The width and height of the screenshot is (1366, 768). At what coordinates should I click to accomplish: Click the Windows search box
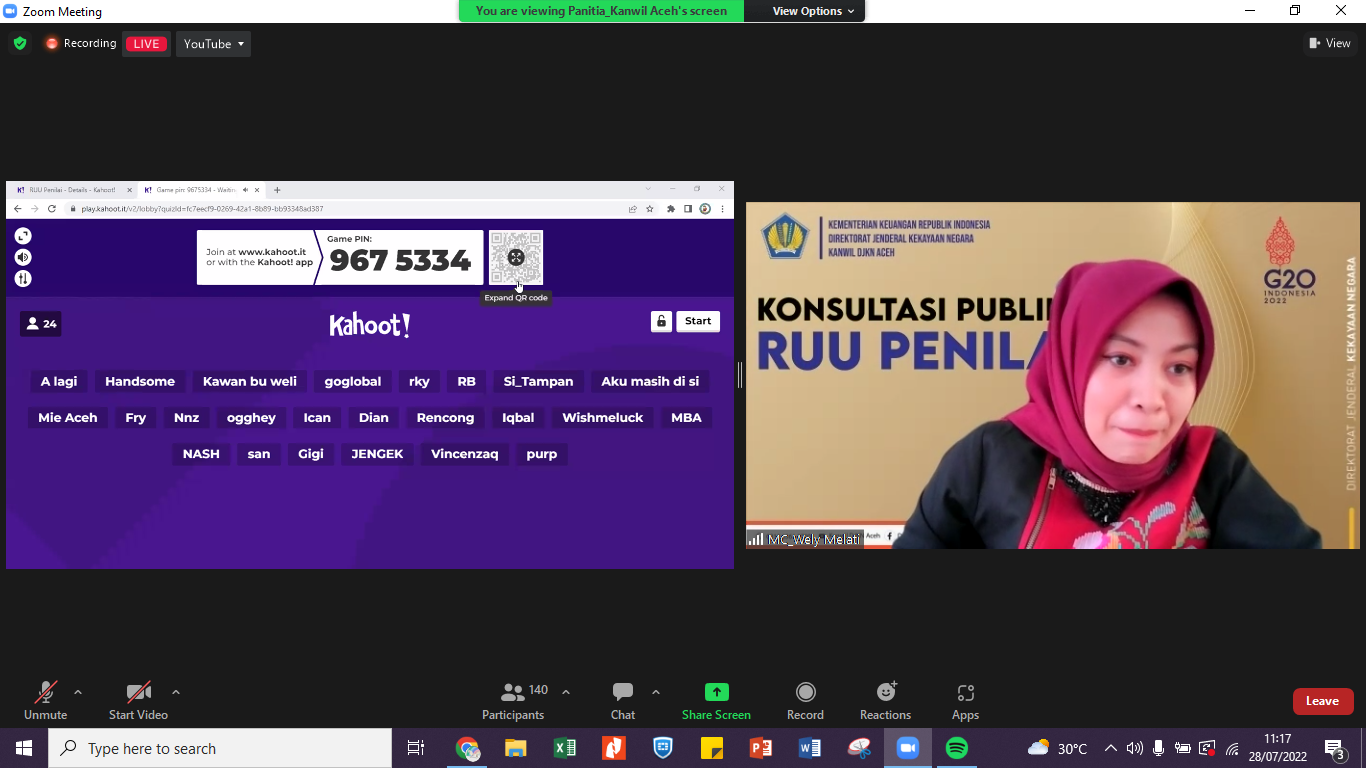[x=220, y=748]
